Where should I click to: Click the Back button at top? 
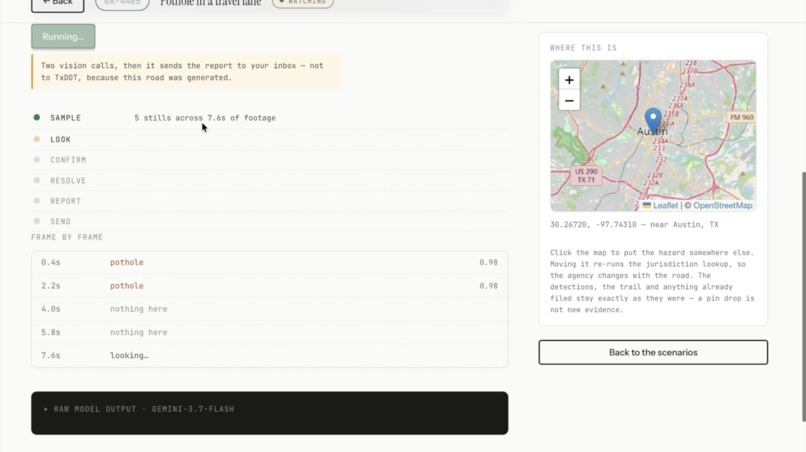click(x=58, y=4)
